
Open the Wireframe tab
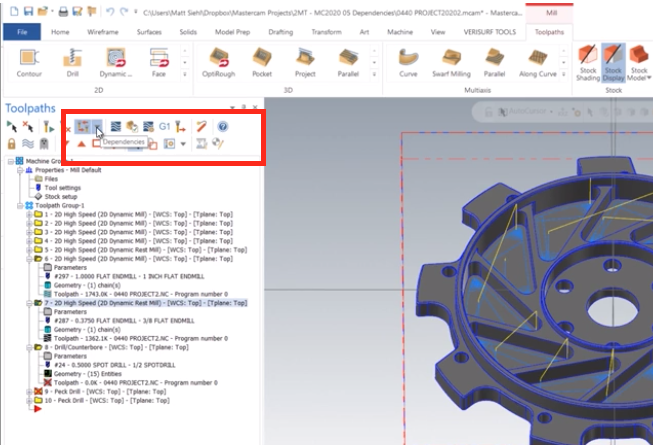pos(103,32)
